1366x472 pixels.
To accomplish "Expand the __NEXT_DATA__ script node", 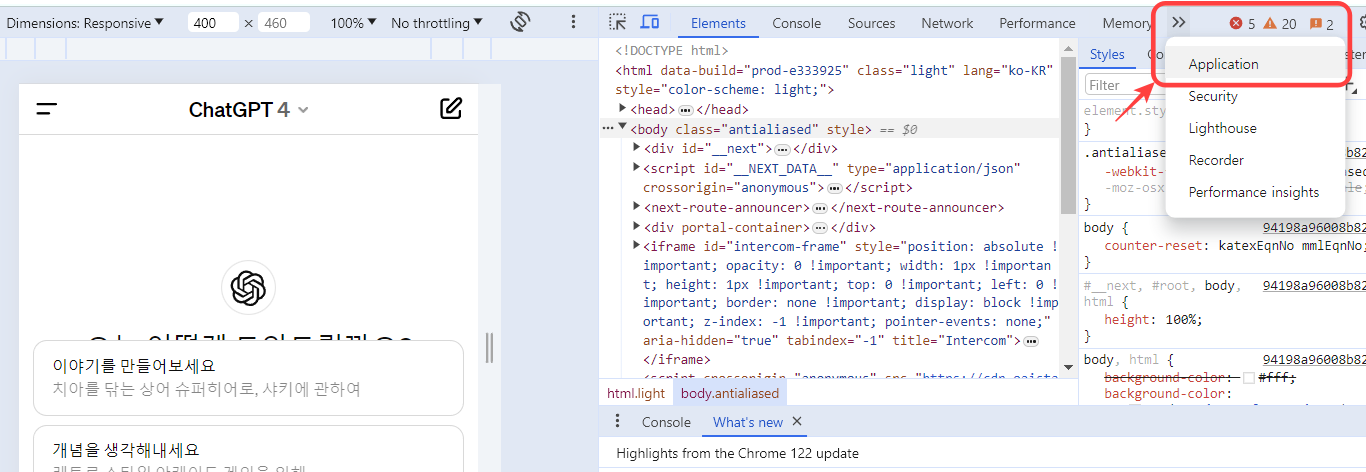I will tap(638, 167).
